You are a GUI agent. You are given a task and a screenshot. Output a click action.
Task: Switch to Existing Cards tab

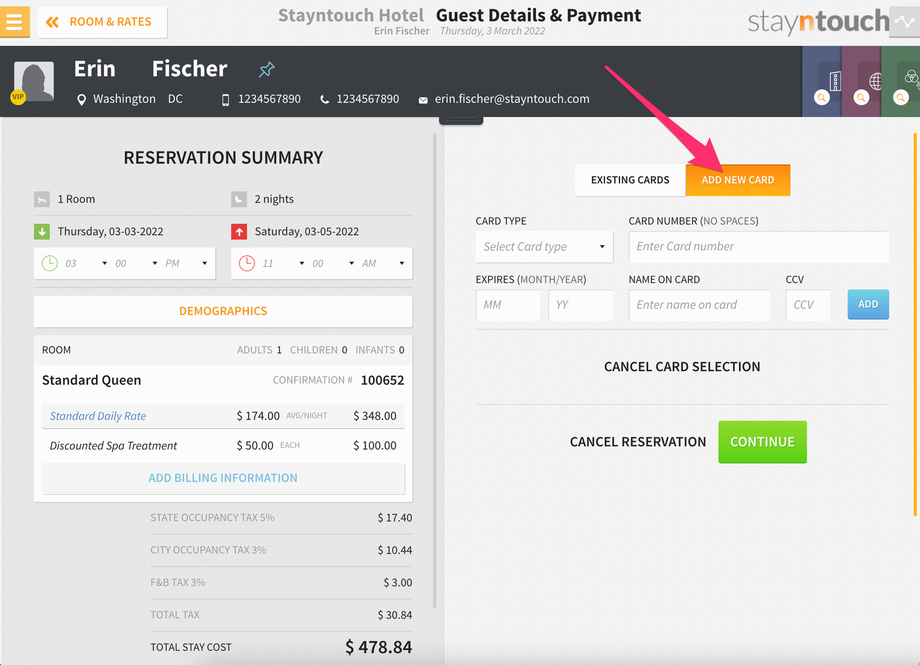(x=630, y=180)
